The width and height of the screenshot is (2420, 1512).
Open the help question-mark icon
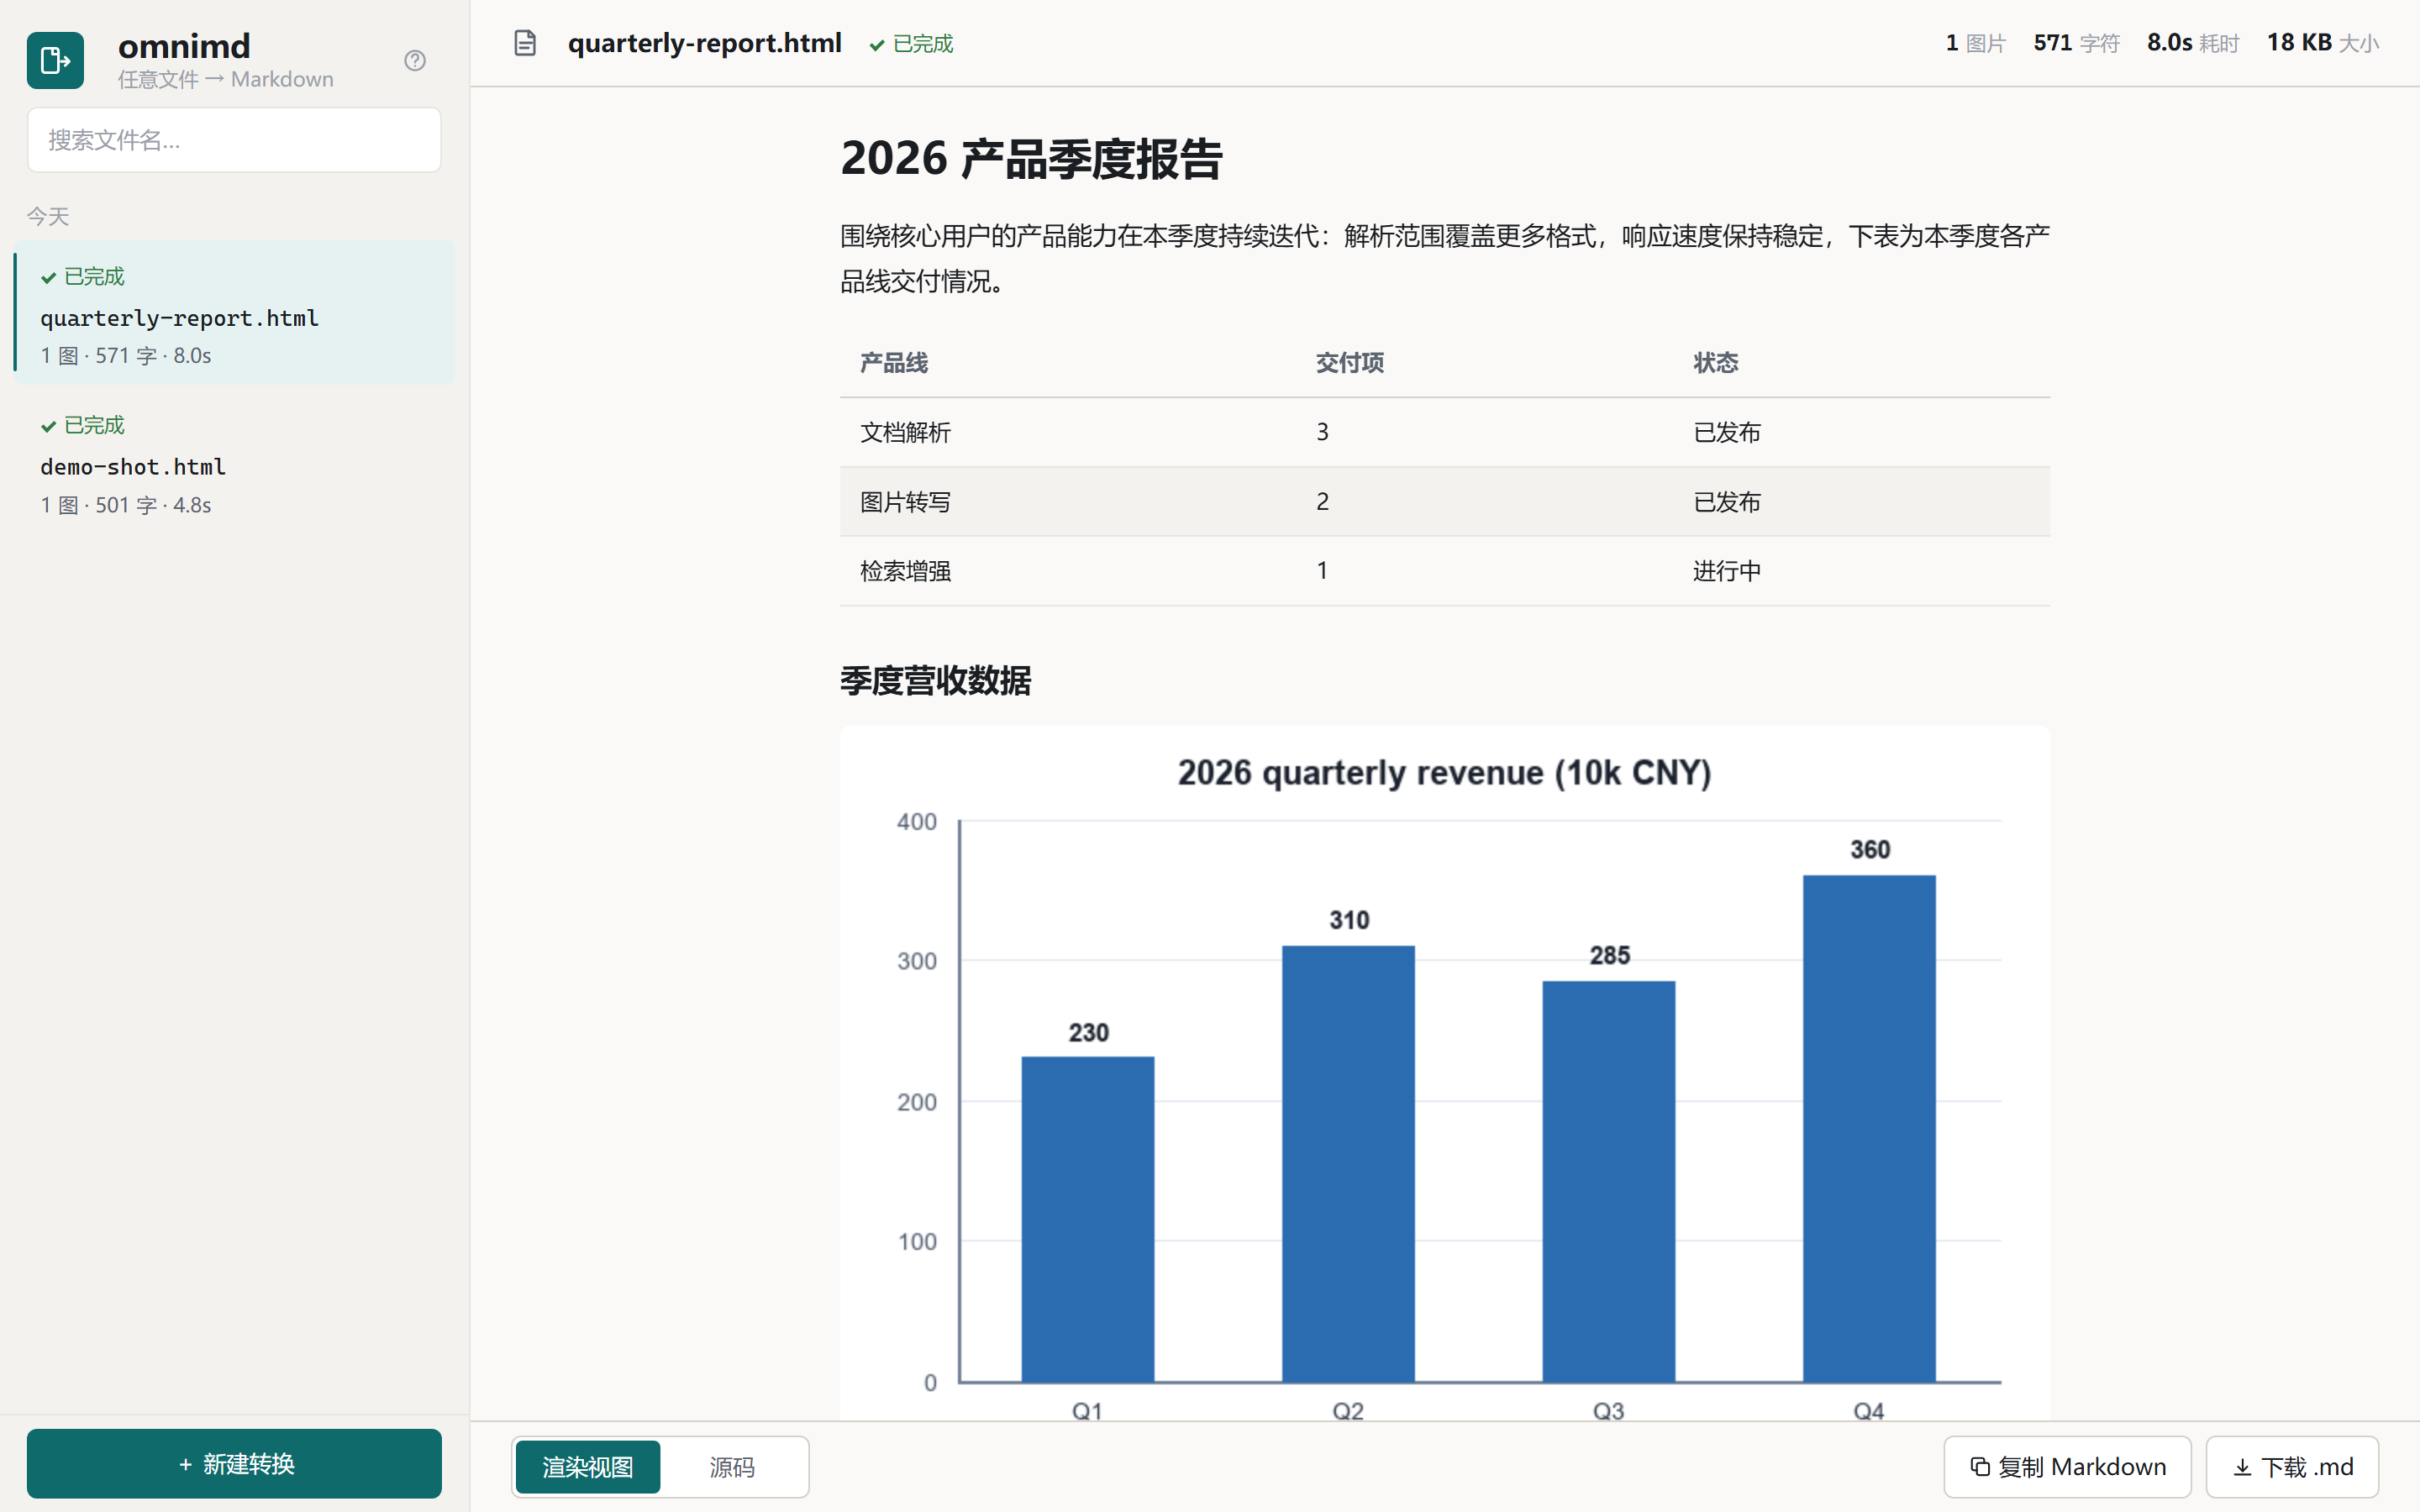pos(415,60)
